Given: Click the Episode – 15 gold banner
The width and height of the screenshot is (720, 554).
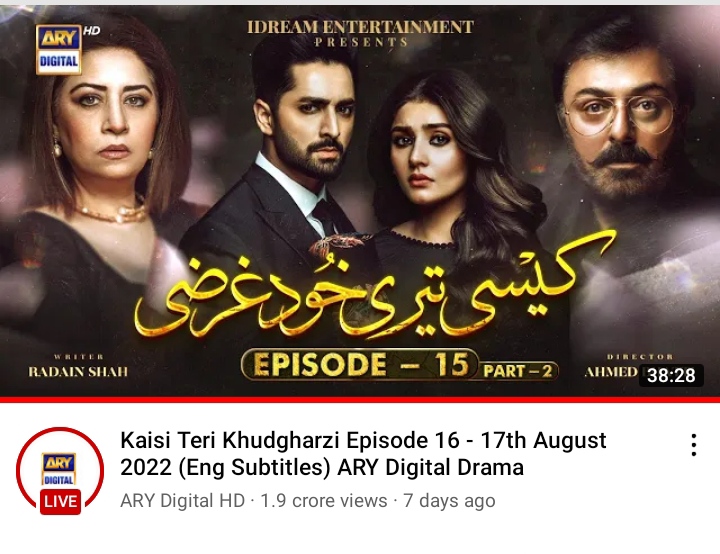Looking at the screenshot, I should [x=360, y=364].
